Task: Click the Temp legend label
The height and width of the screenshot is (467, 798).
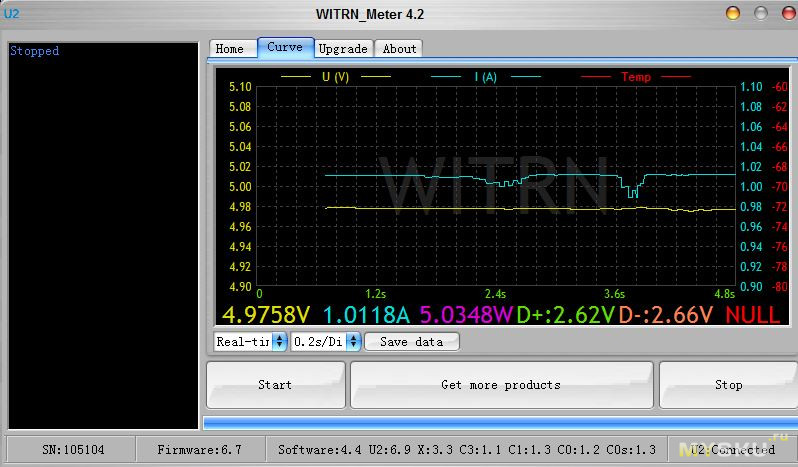Action: point(636,77)
